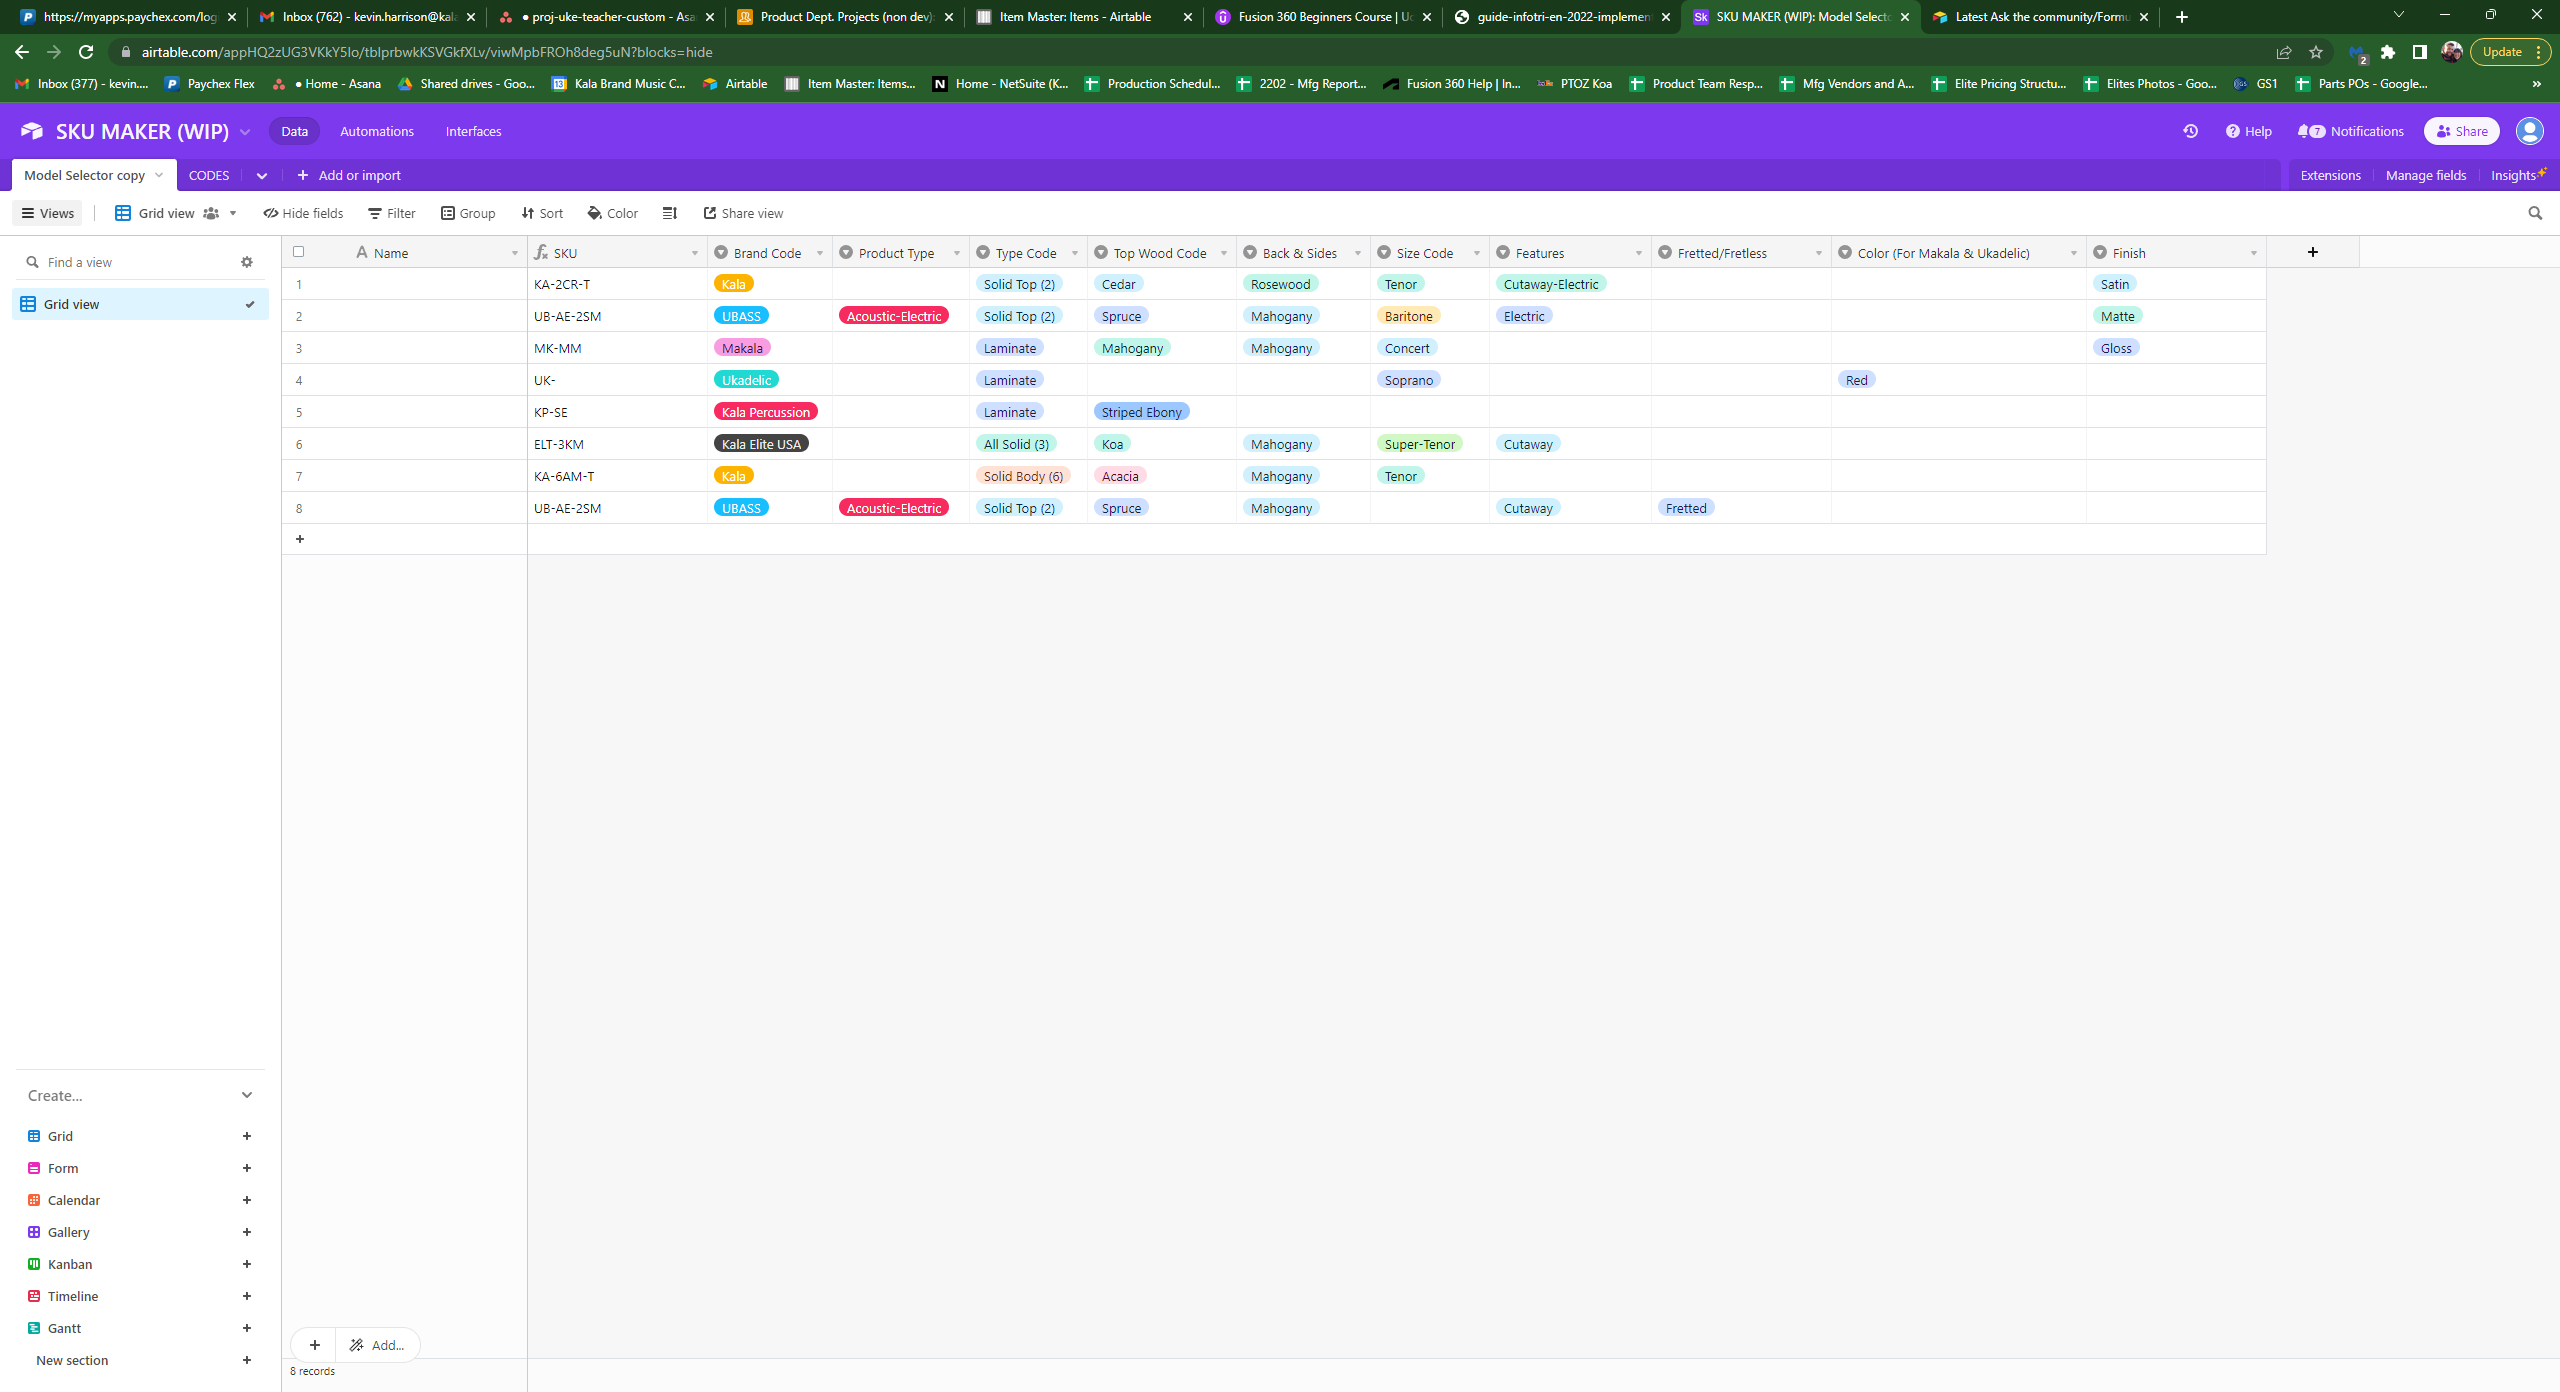Image resolution: width=2560 pixels, height=1392 pixels.
Task: Open the SKU field dropdown arrow
Action: pos(695,253)
